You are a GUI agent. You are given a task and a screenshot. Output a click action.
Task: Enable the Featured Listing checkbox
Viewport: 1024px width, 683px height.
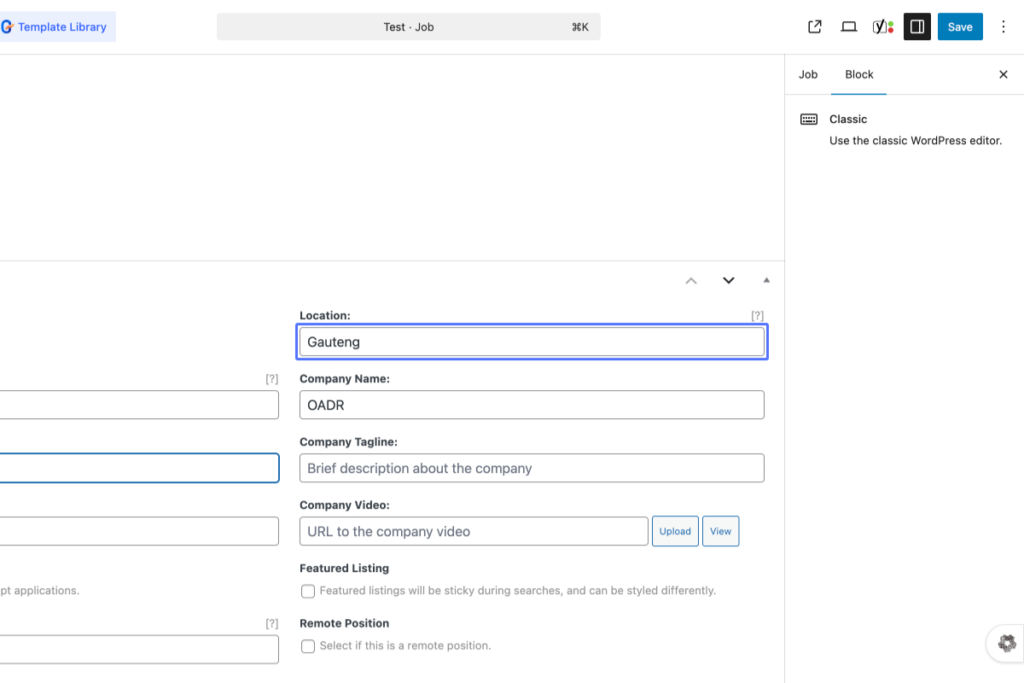coord(308,591)
